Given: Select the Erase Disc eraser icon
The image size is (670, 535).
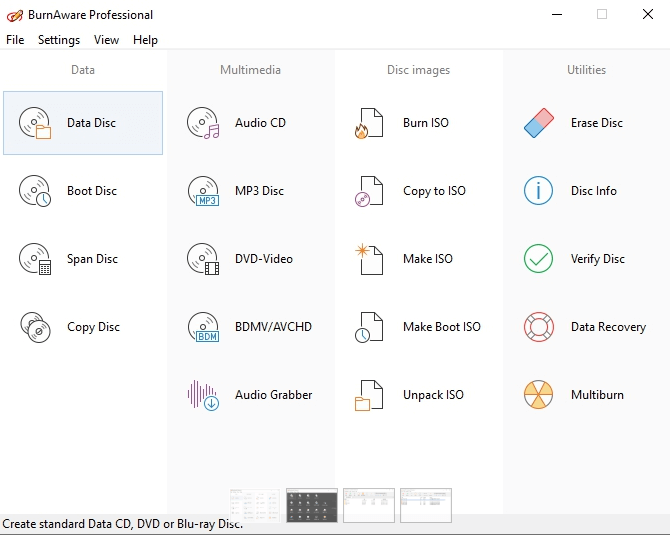Looking at the screenshot, I should pyautogui.click(x=538, y=123).
